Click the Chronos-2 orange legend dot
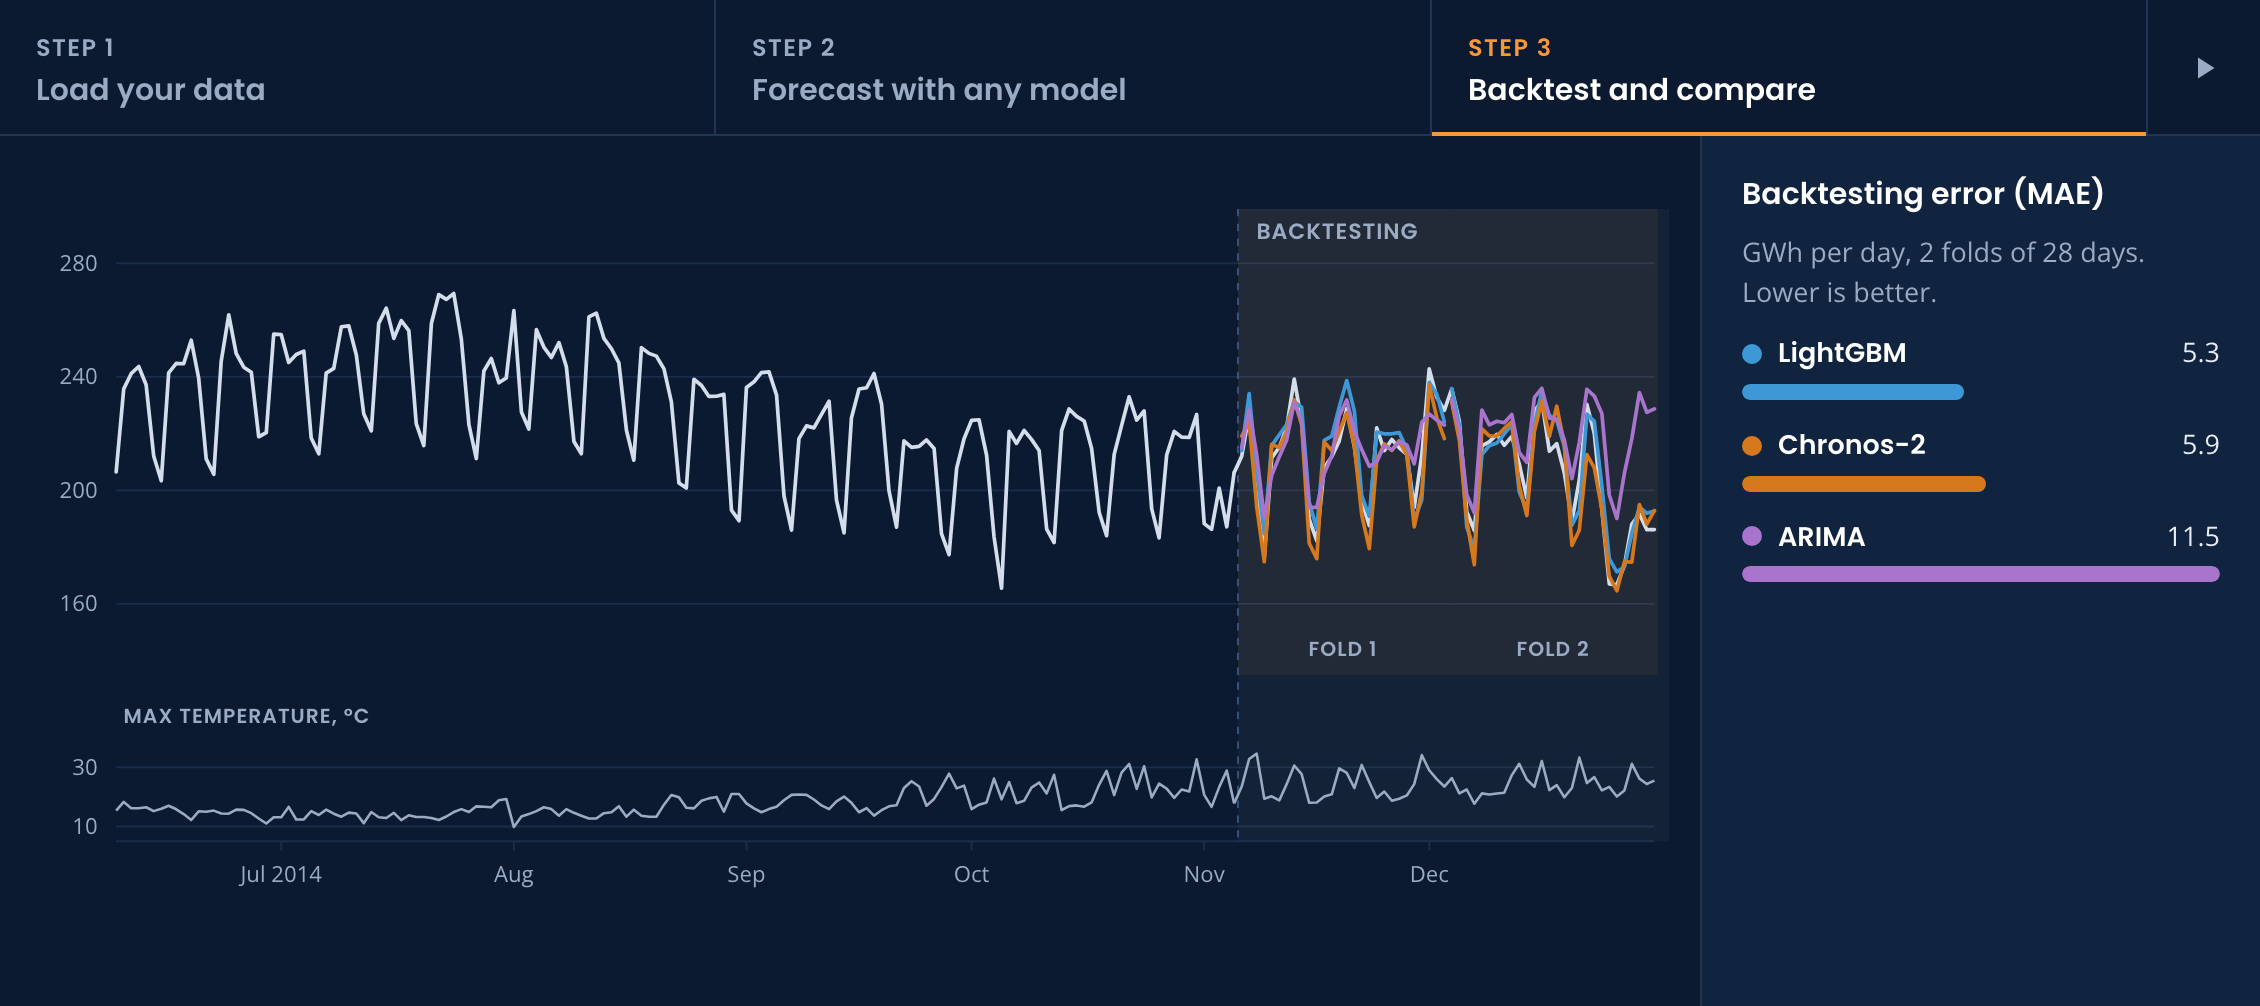Screen dimensions: 2260x1006 1752,445
